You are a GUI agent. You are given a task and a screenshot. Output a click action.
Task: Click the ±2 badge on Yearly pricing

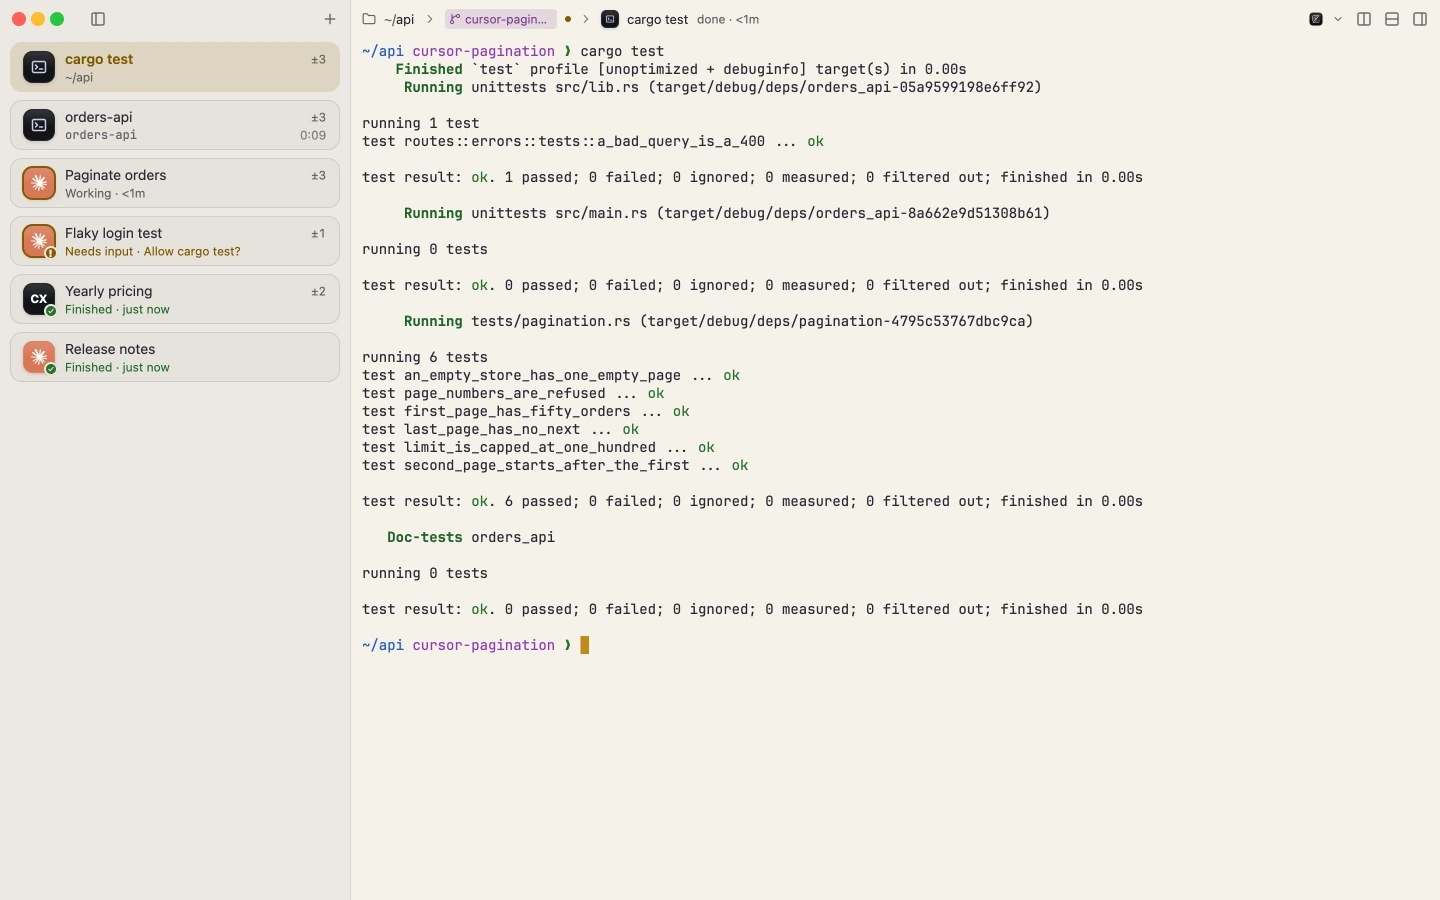click(x=318, y=292)
